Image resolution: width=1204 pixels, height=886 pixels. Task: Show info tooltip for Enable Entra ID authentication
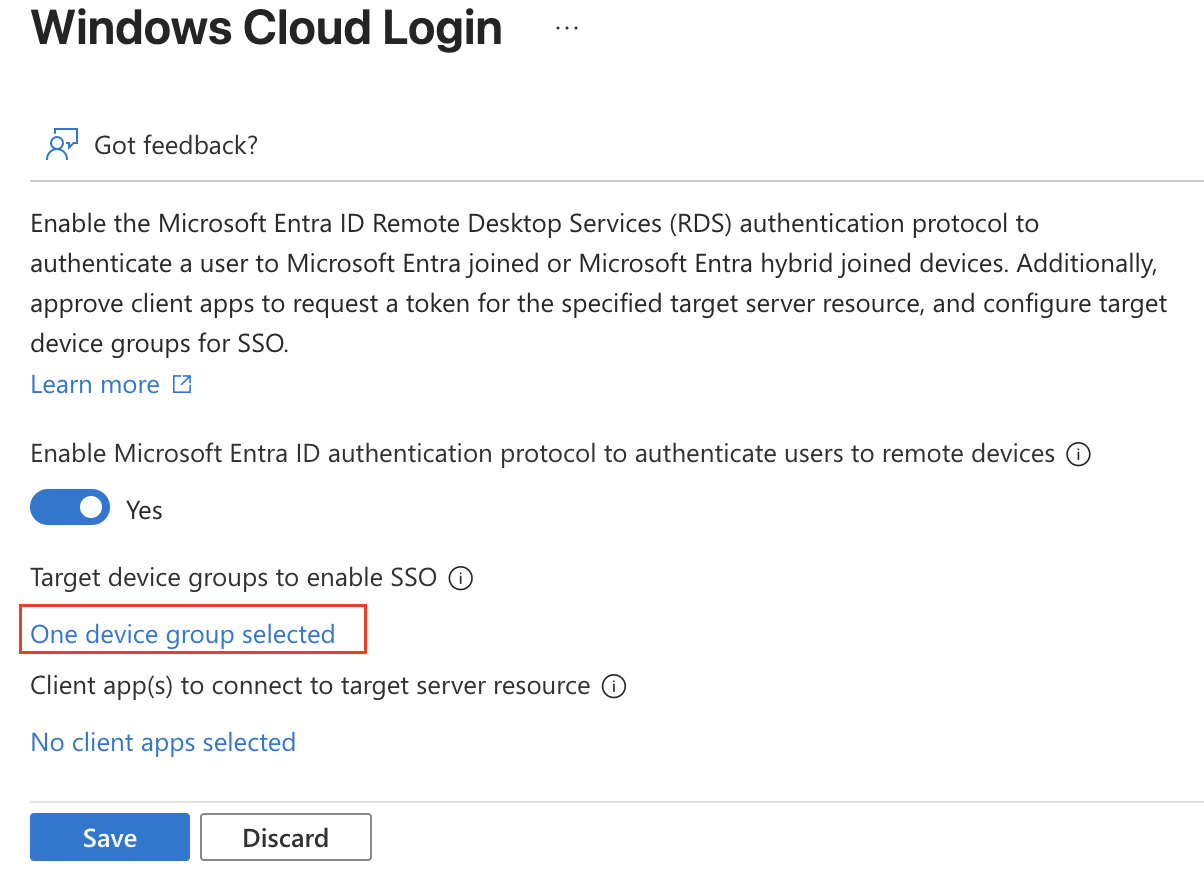pyautogui.click(x=1078, y=454)
